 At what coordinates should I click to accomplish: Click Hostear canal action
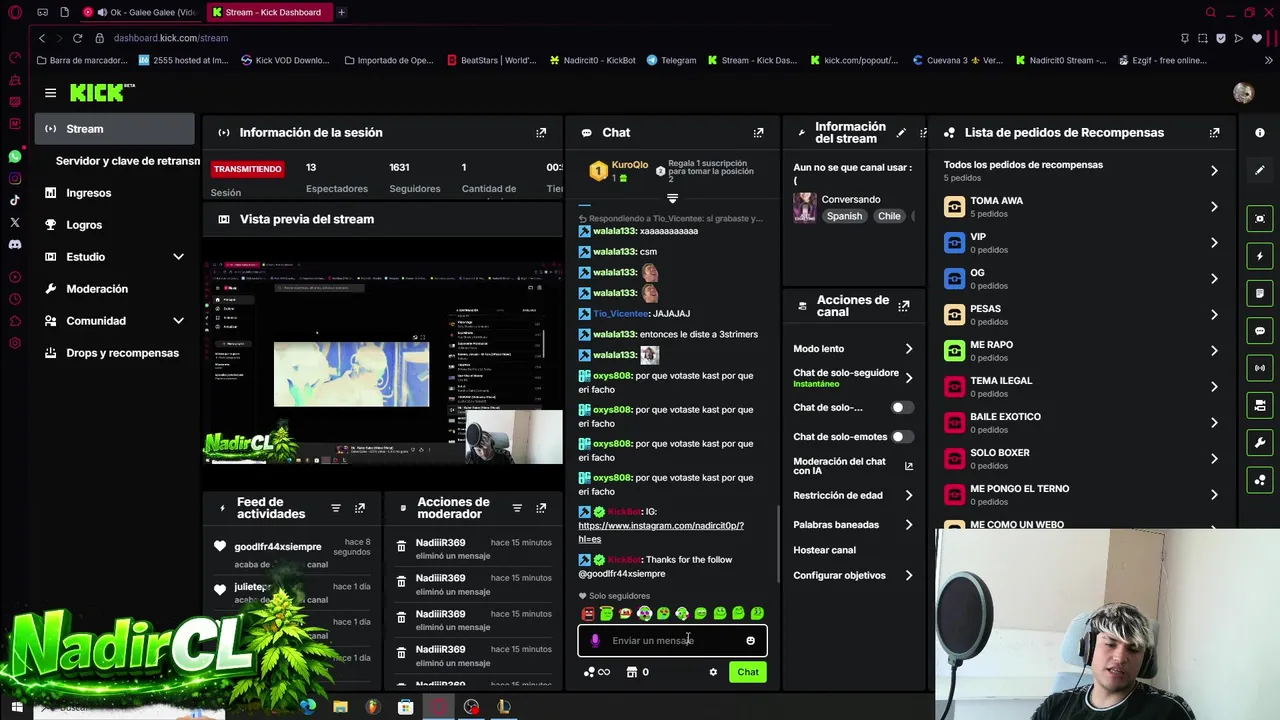click(824, 550)
